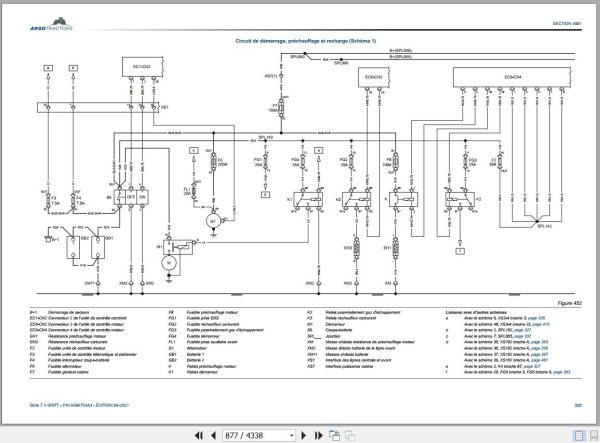Click the F4 7.5A fuse symbol
This screenshot has height=443, width=600.
[x=73, y=200]
